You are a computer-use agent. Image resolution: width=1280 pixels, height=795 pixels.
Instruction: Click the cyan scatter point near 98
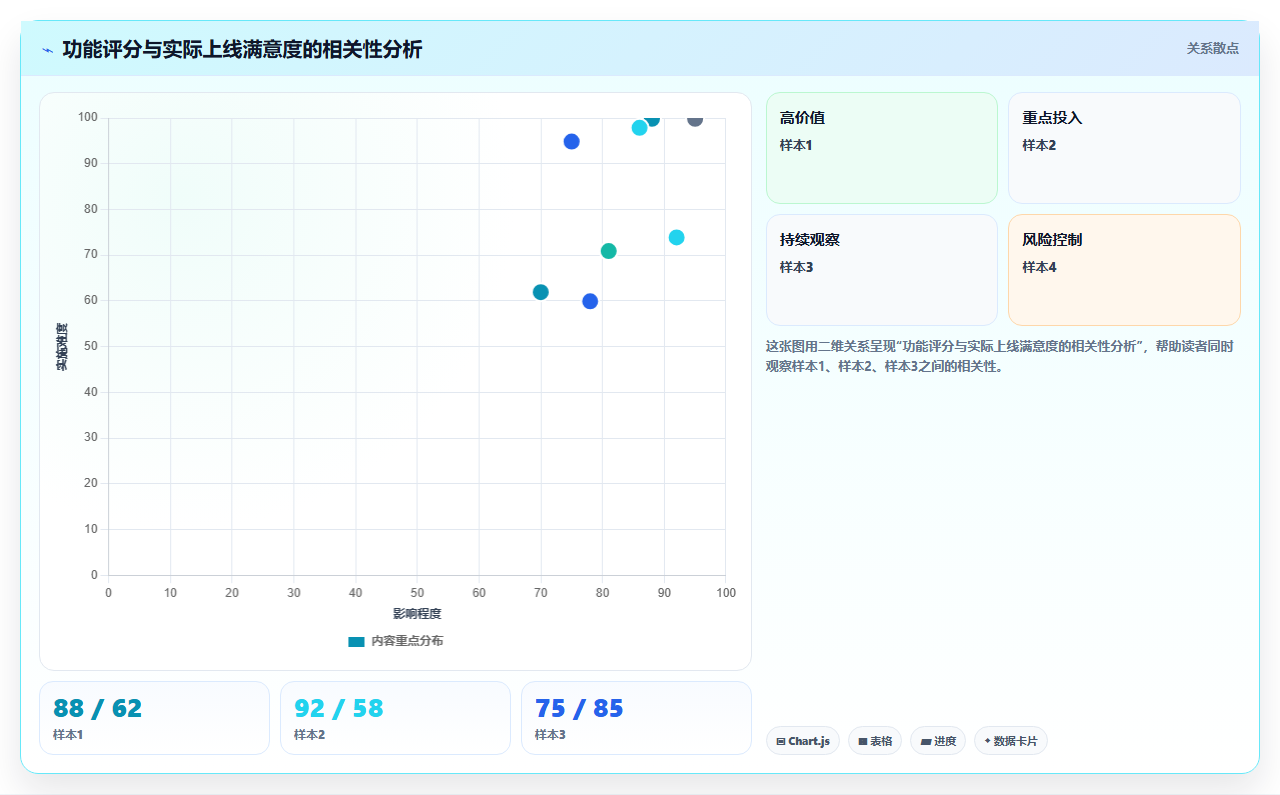pos(640,128)
